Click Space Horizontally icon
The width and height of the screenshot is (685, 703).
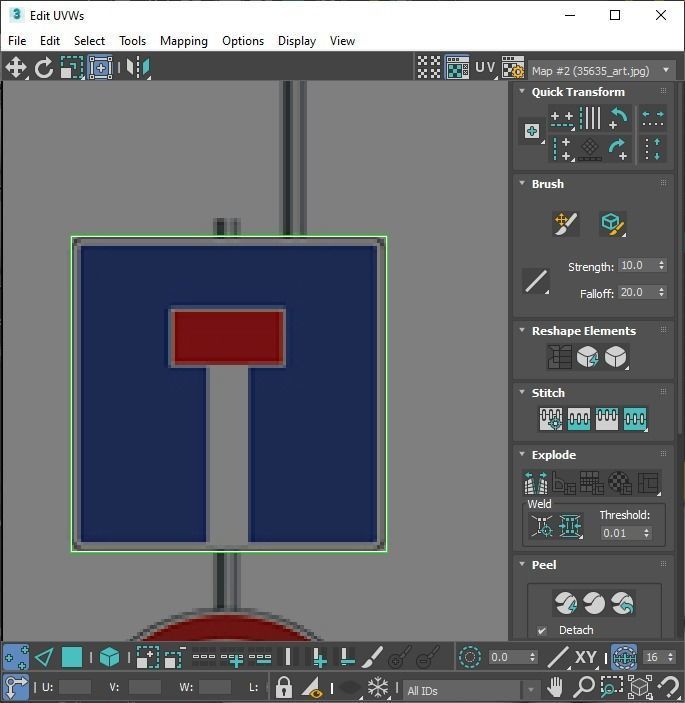point(653,118)
